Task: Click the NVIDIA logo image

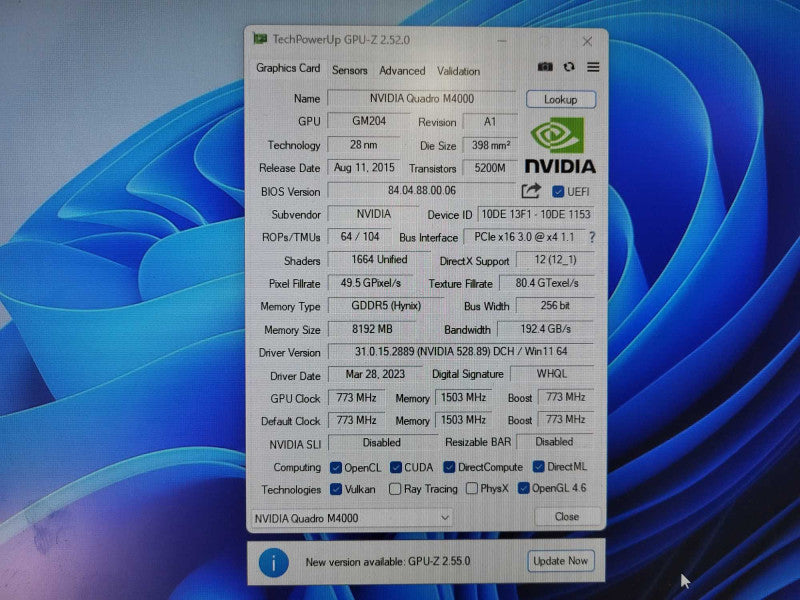Action: pos(560,145)
